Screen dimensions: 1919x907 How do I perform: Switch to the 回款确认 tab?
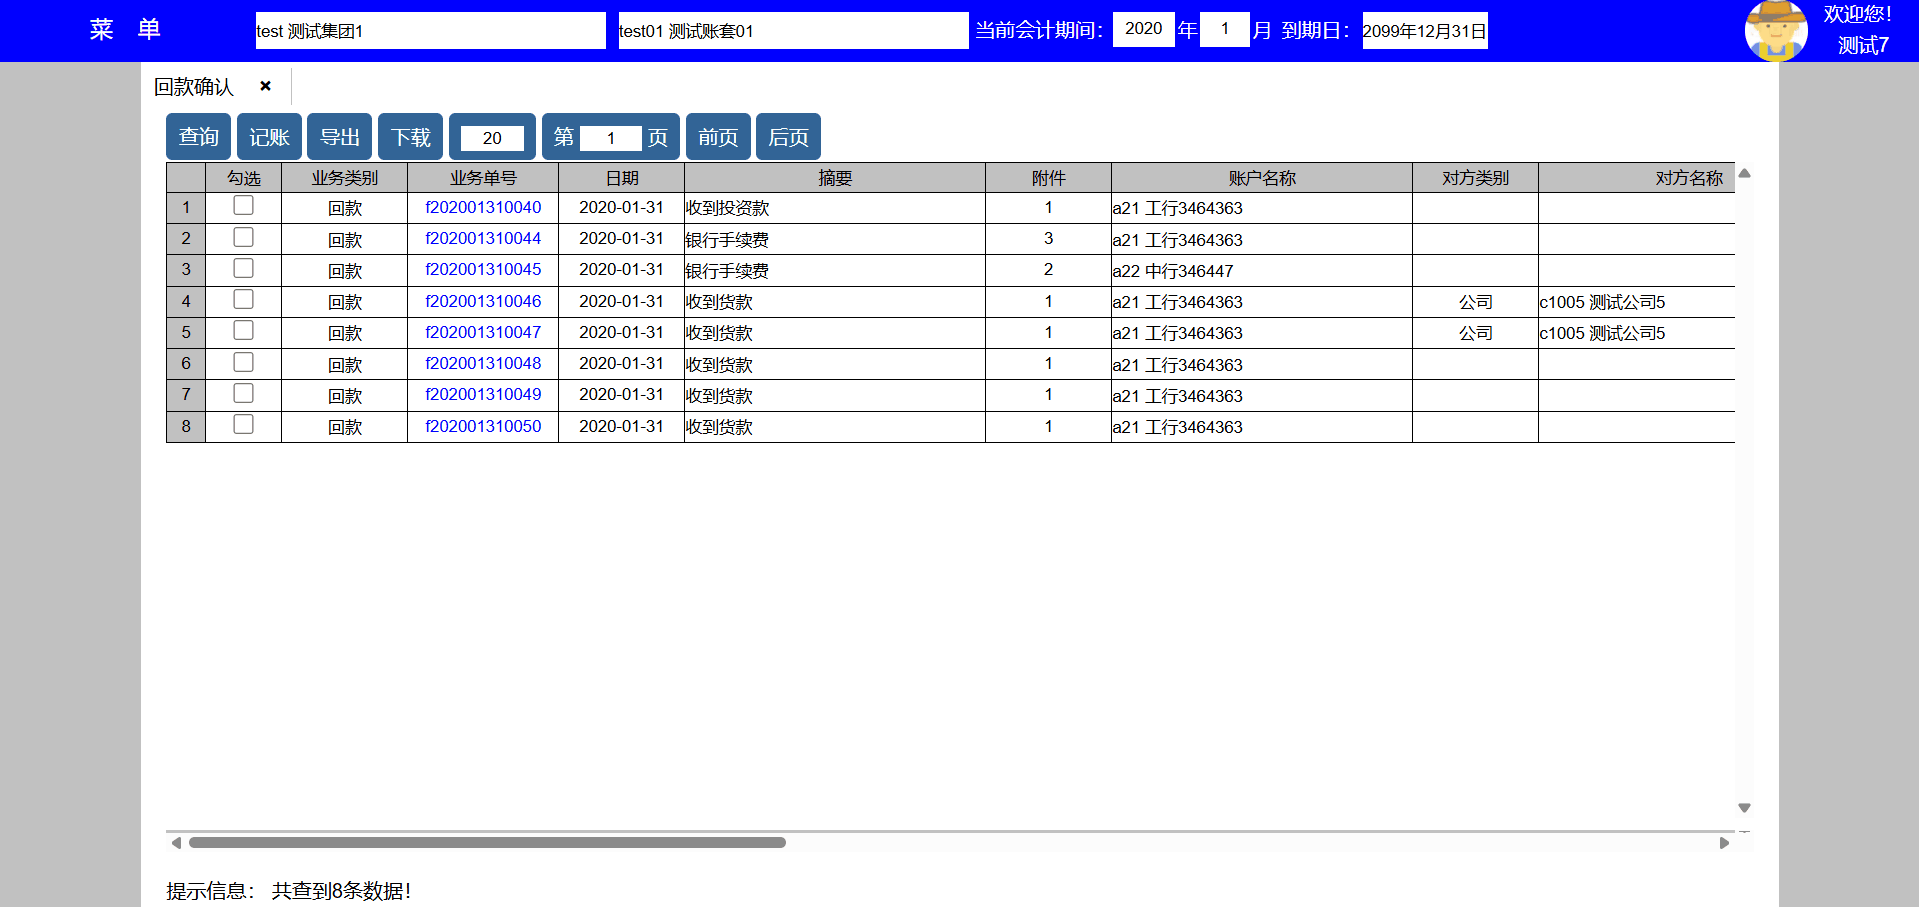click(194, 87)
